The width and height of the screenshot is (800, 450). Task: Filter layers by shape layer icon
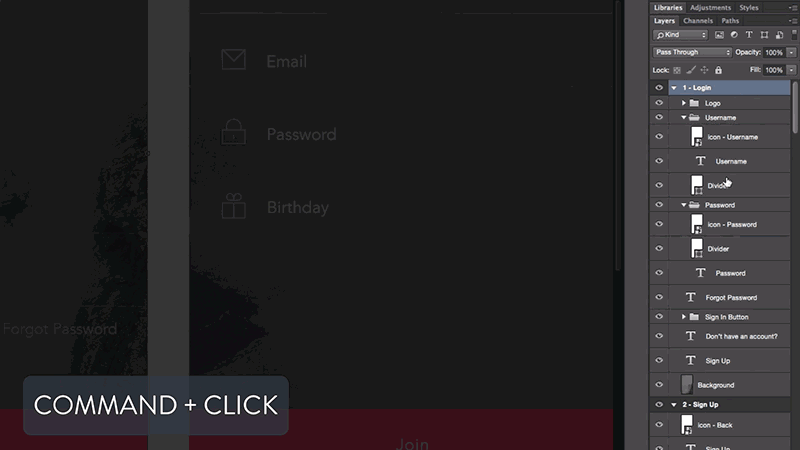[764, 35]
